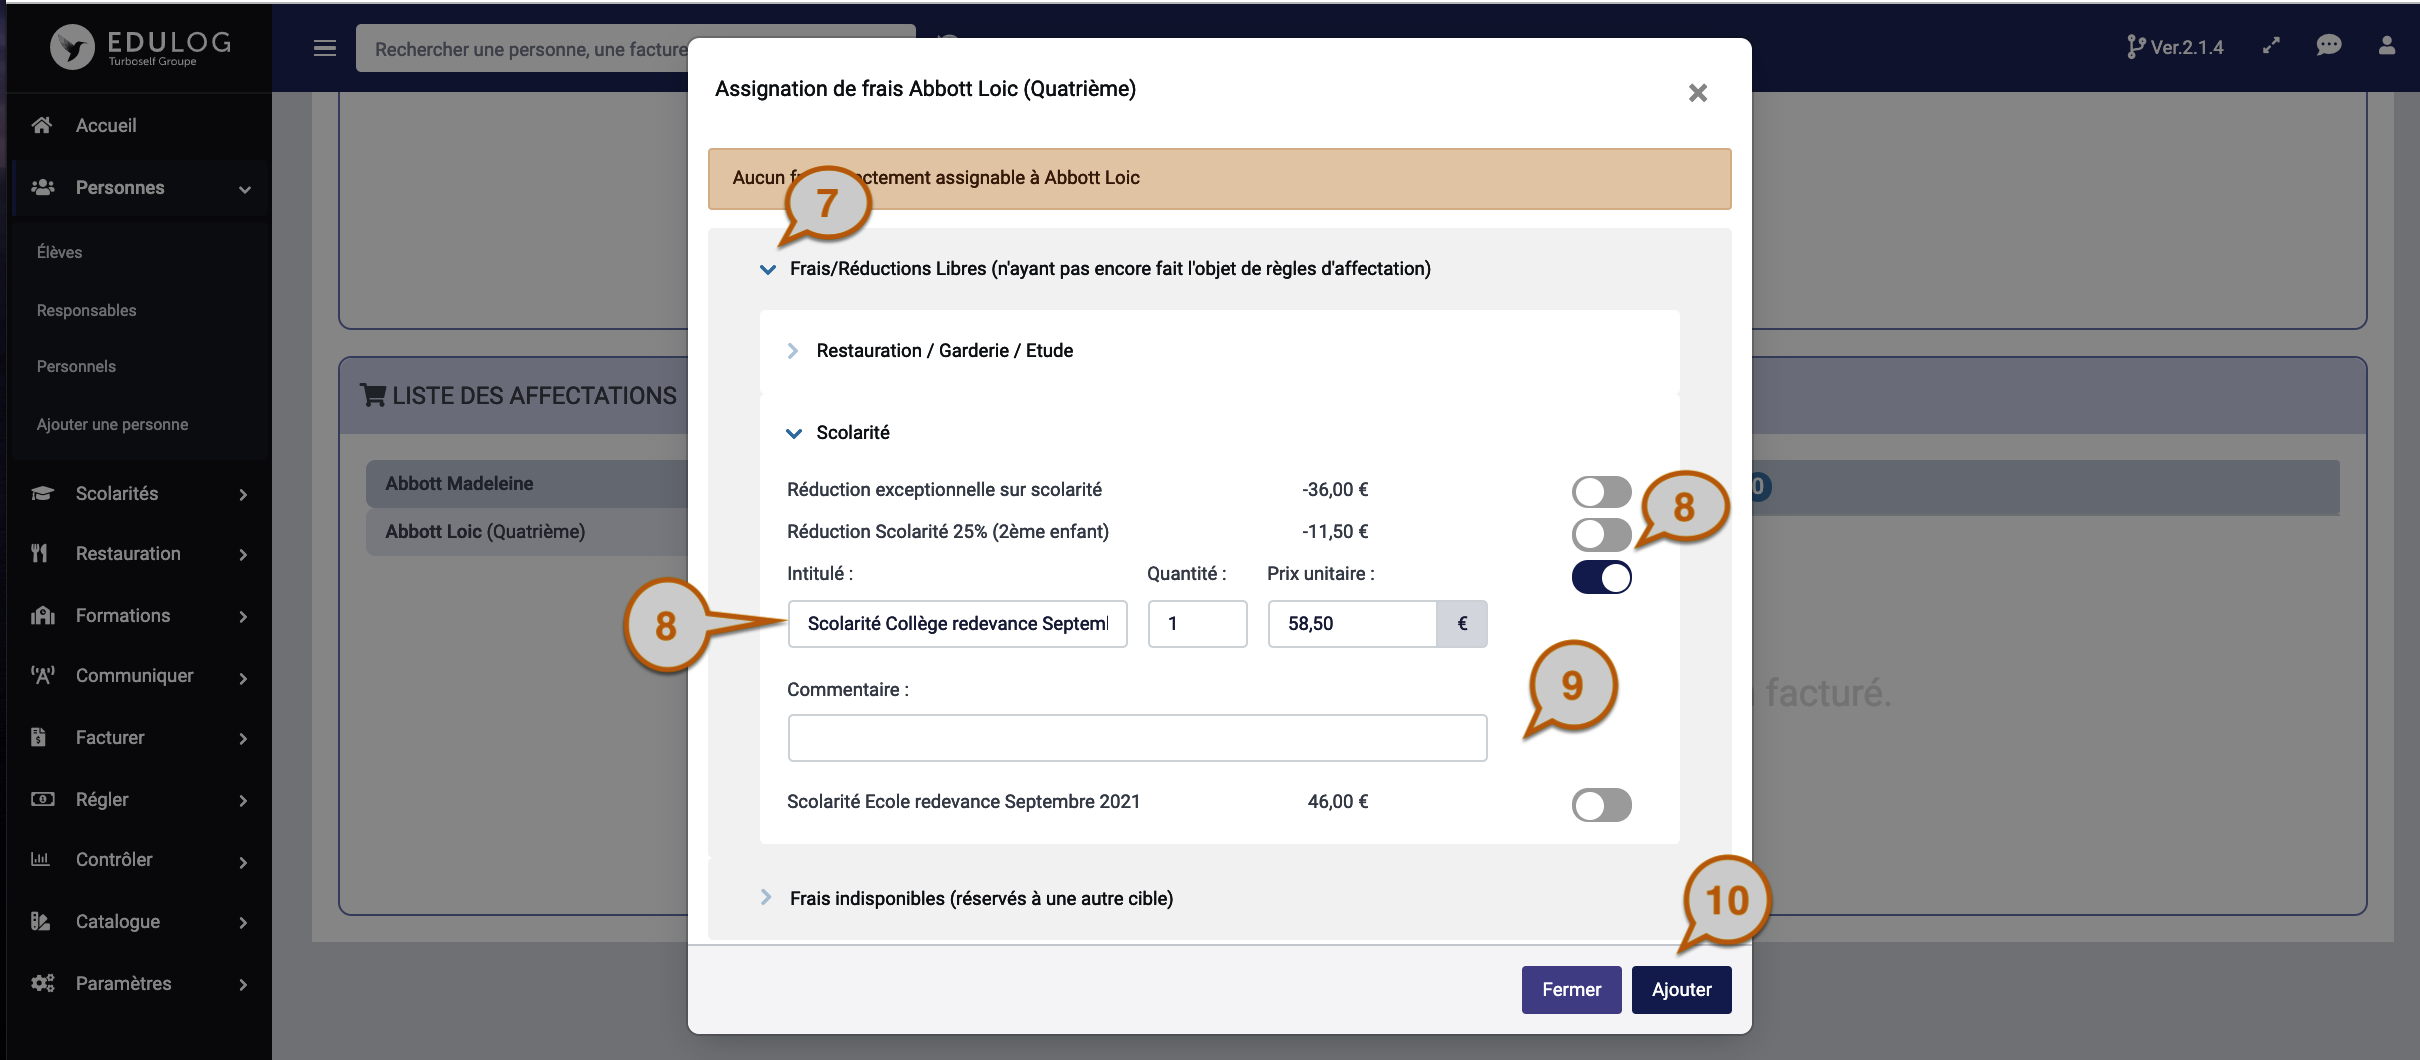Click the euro sign addon
Image resolution: width=2420 pixels, height=1060 pixels.
point(1462,623)
